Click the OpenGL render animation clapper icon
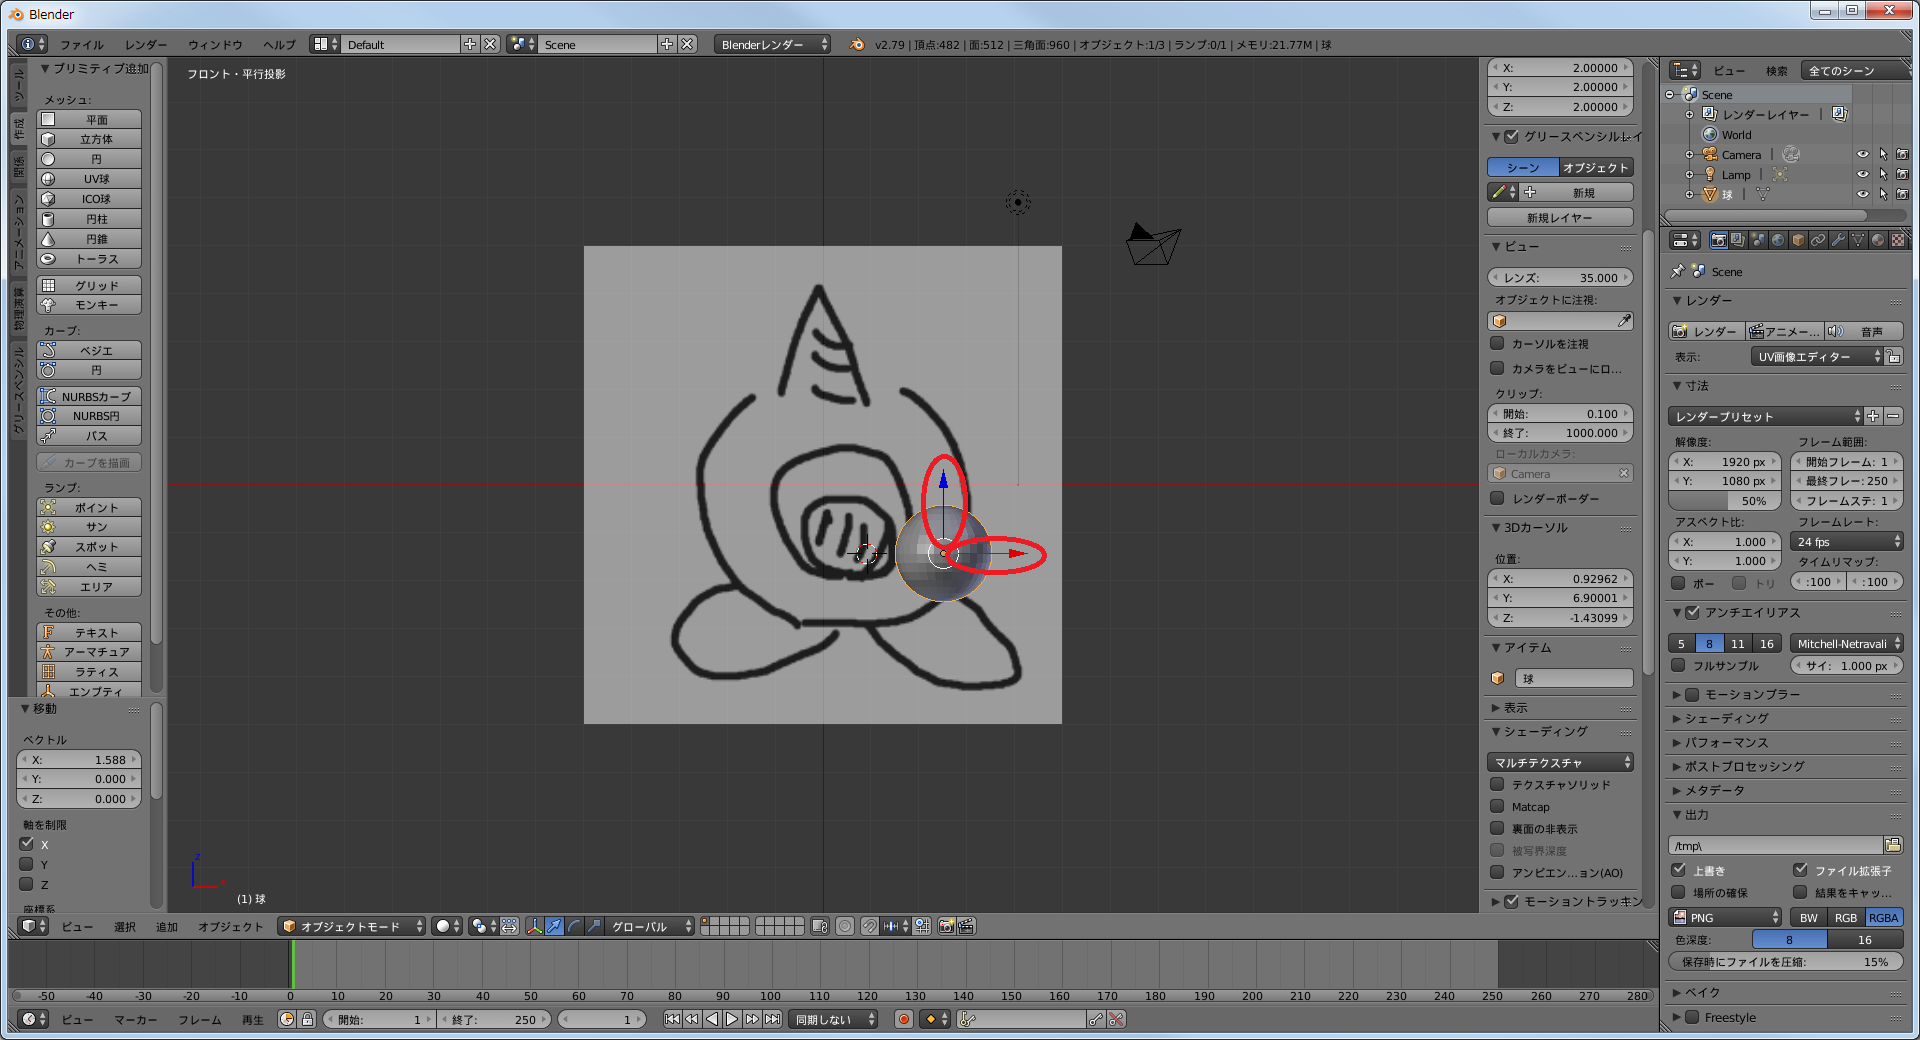The image size is (1920, 1040). click(x=966, y=926)
